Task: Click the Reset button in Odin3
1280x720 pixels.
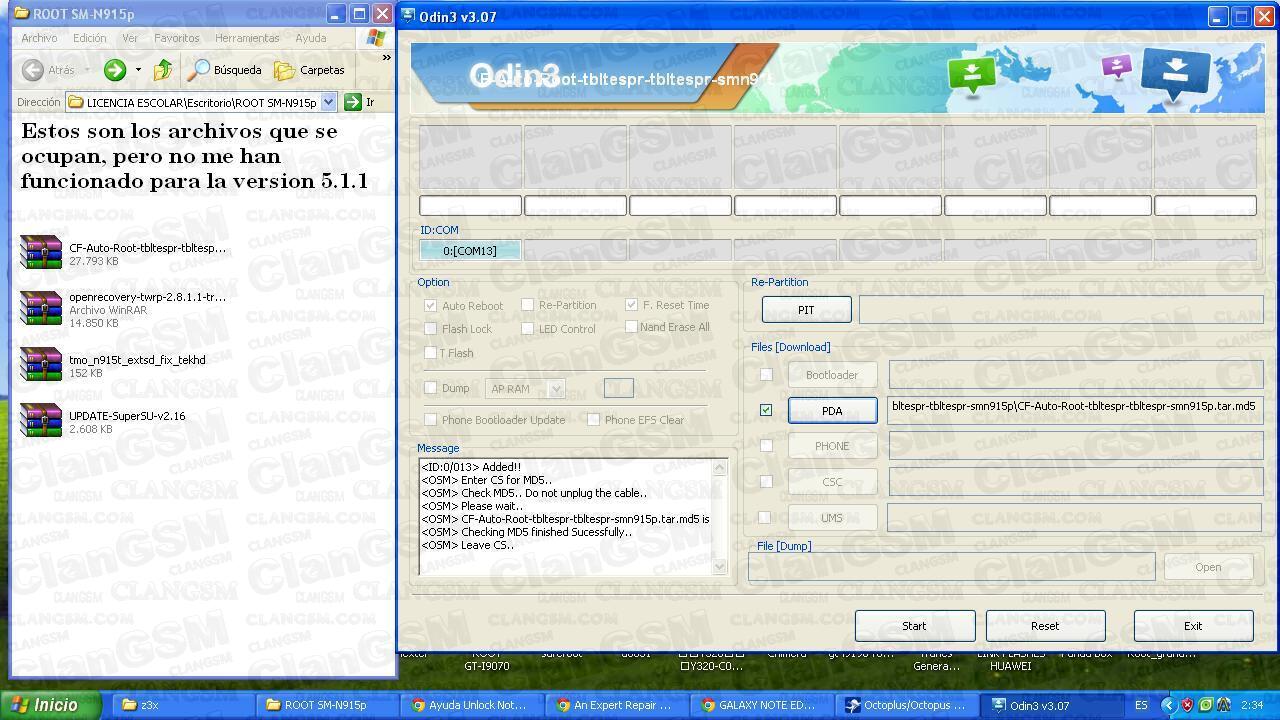Action: tap(1045, 626)
